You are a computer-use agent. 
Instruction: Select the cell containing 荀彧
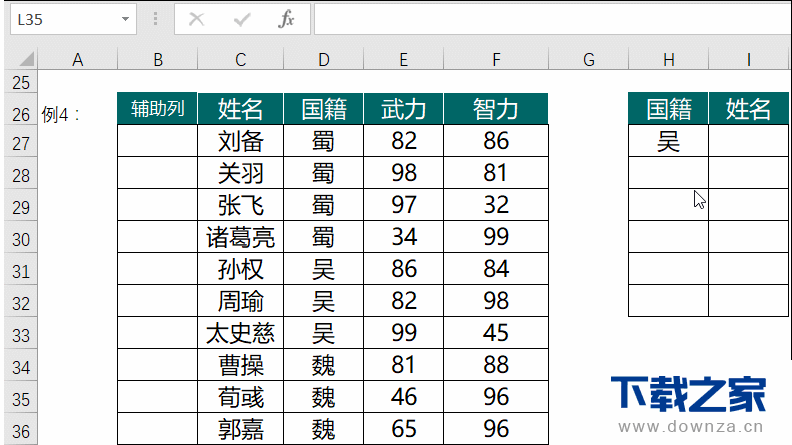pos(240,397)
